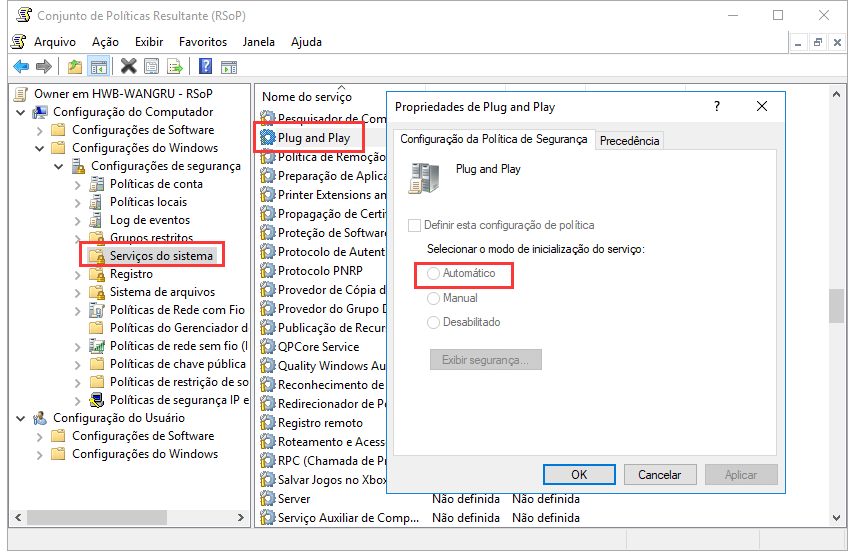The image size is (855, 558).
Task: Click the Log de eventos icon
Action: [x=97, y=220]
